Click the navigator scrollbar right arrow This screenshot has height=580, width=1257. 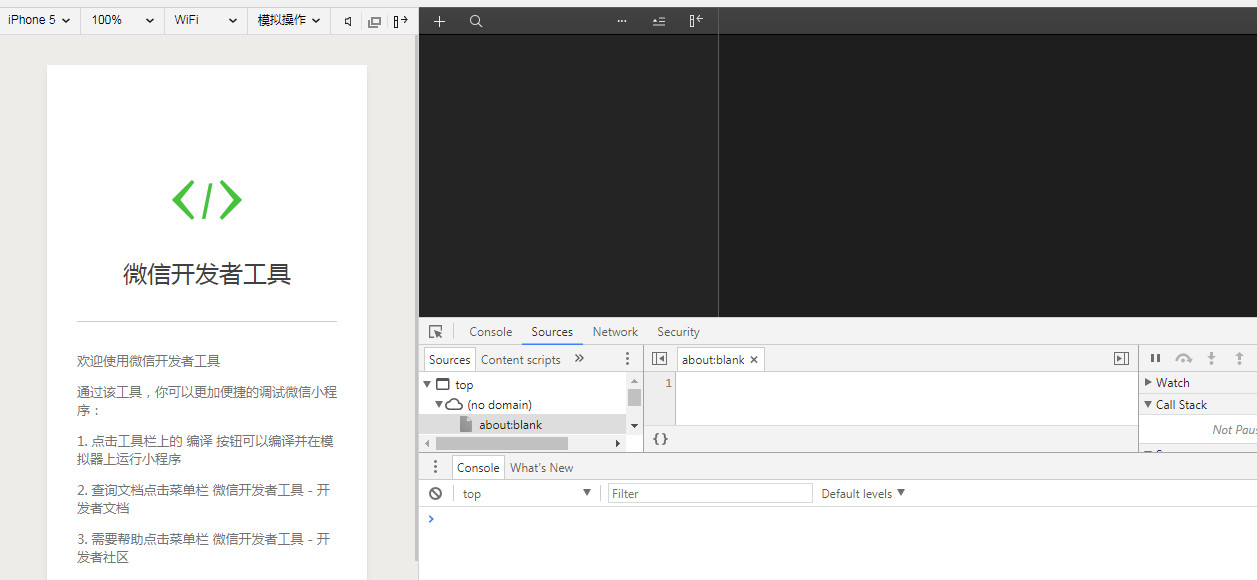click(x=618, y=443)
